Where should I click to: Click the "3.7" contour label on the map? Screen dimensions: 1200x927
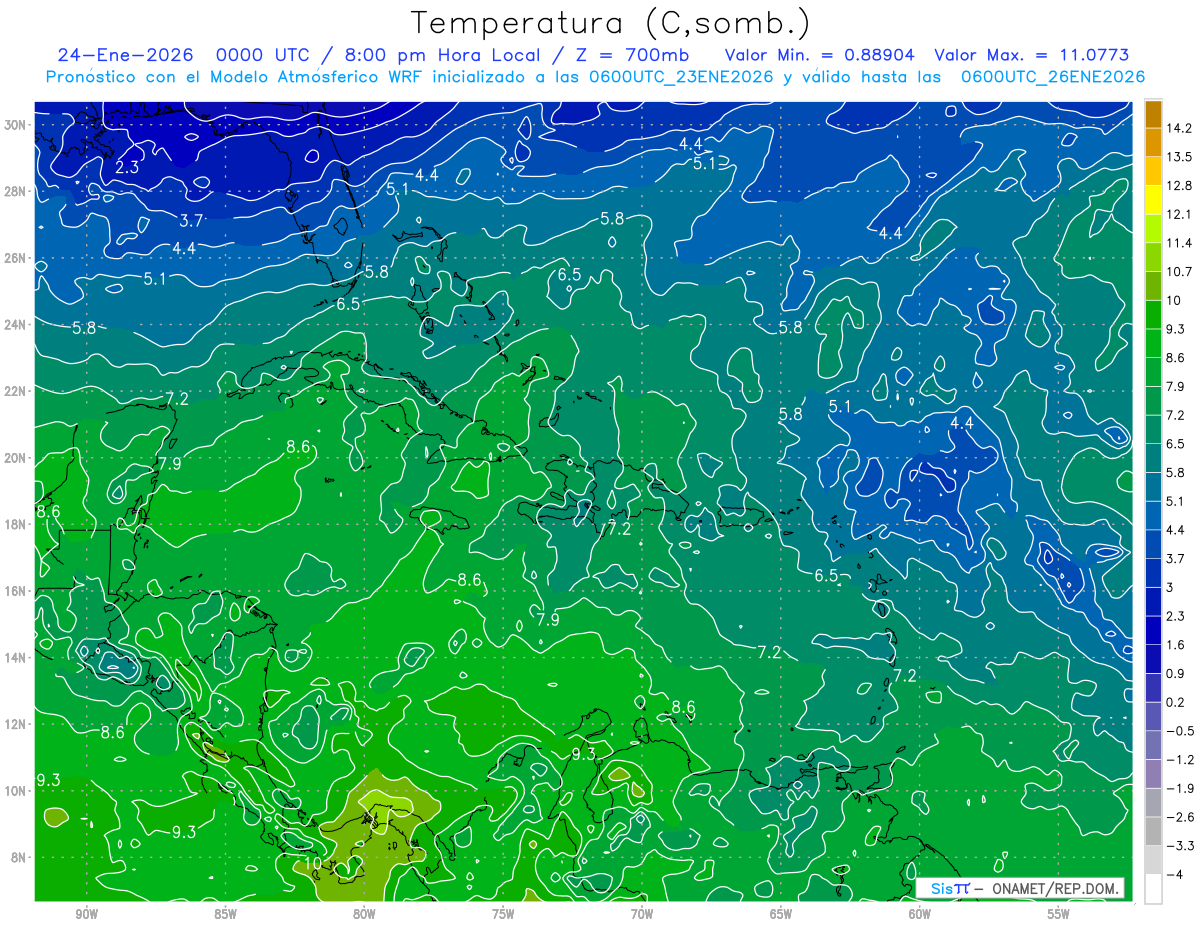click(x=193, y=220)
